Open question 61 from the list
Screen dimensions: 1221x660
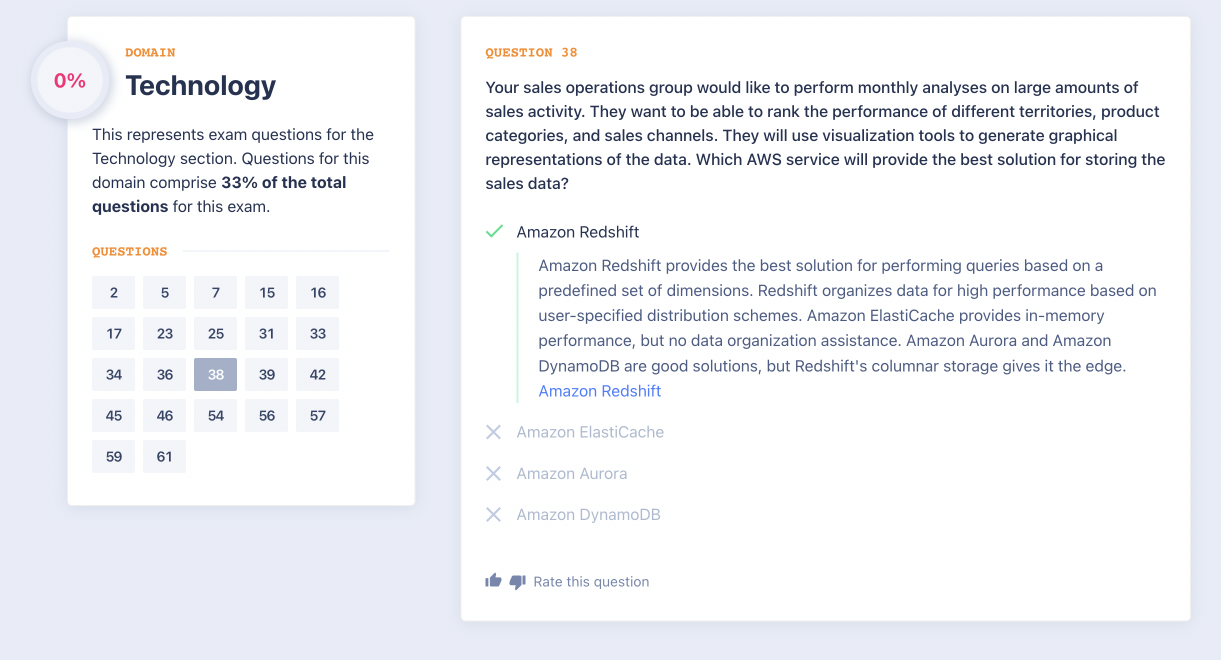coord(165,456)
